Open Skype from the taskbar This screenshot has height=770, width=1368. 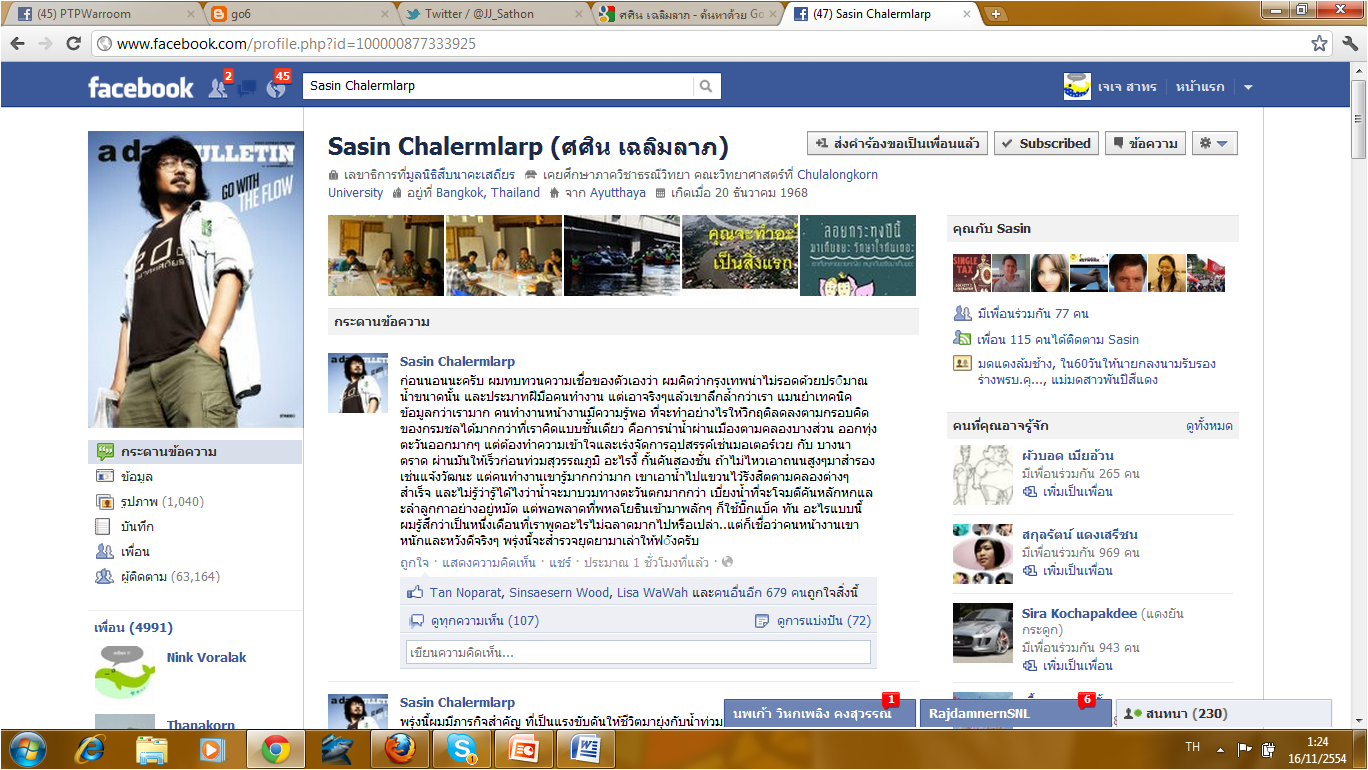click(x=462, y=748)
